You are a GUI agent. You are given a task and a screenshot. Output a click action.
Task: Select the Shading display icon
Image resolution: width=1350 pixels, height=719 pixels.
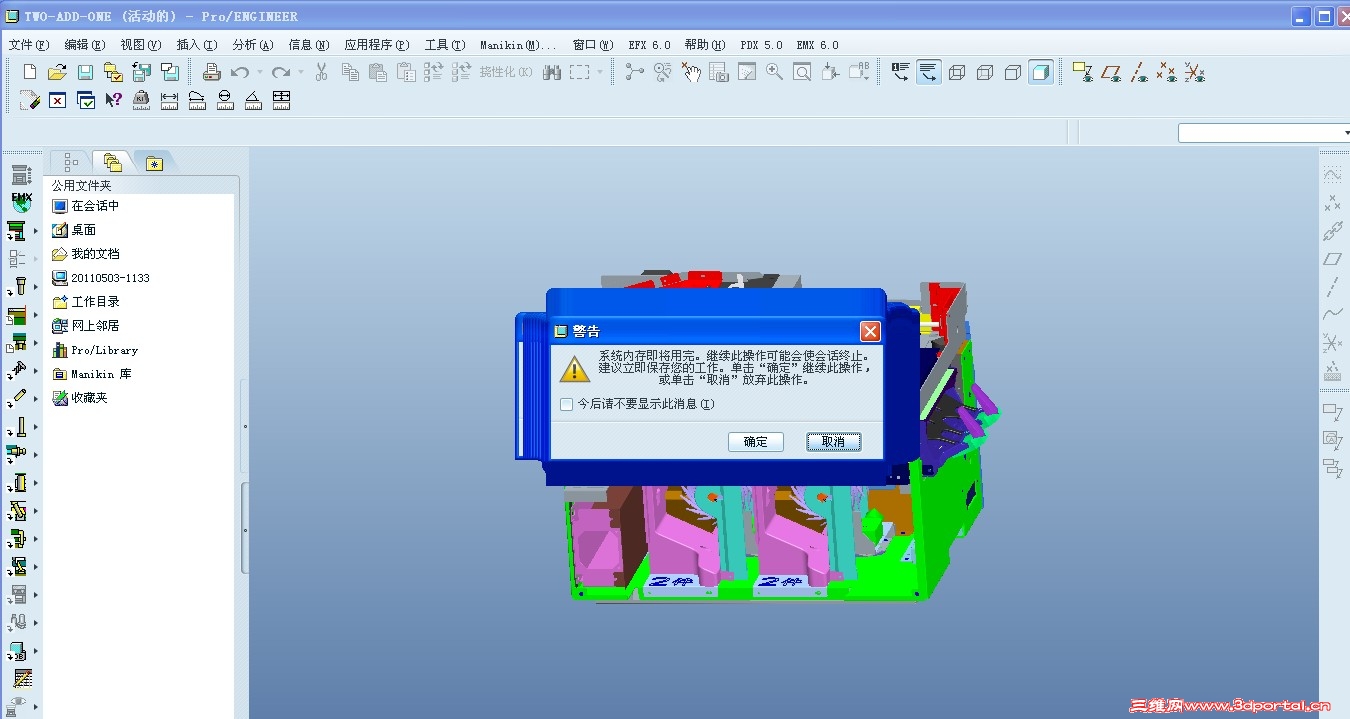1041,72
